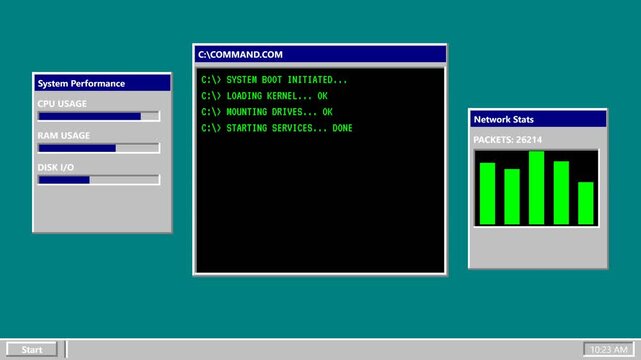The height and width of the screenshot is (360, 641).
Task: Click the RAM USAGE progress bar
Action: coord(99,148)
